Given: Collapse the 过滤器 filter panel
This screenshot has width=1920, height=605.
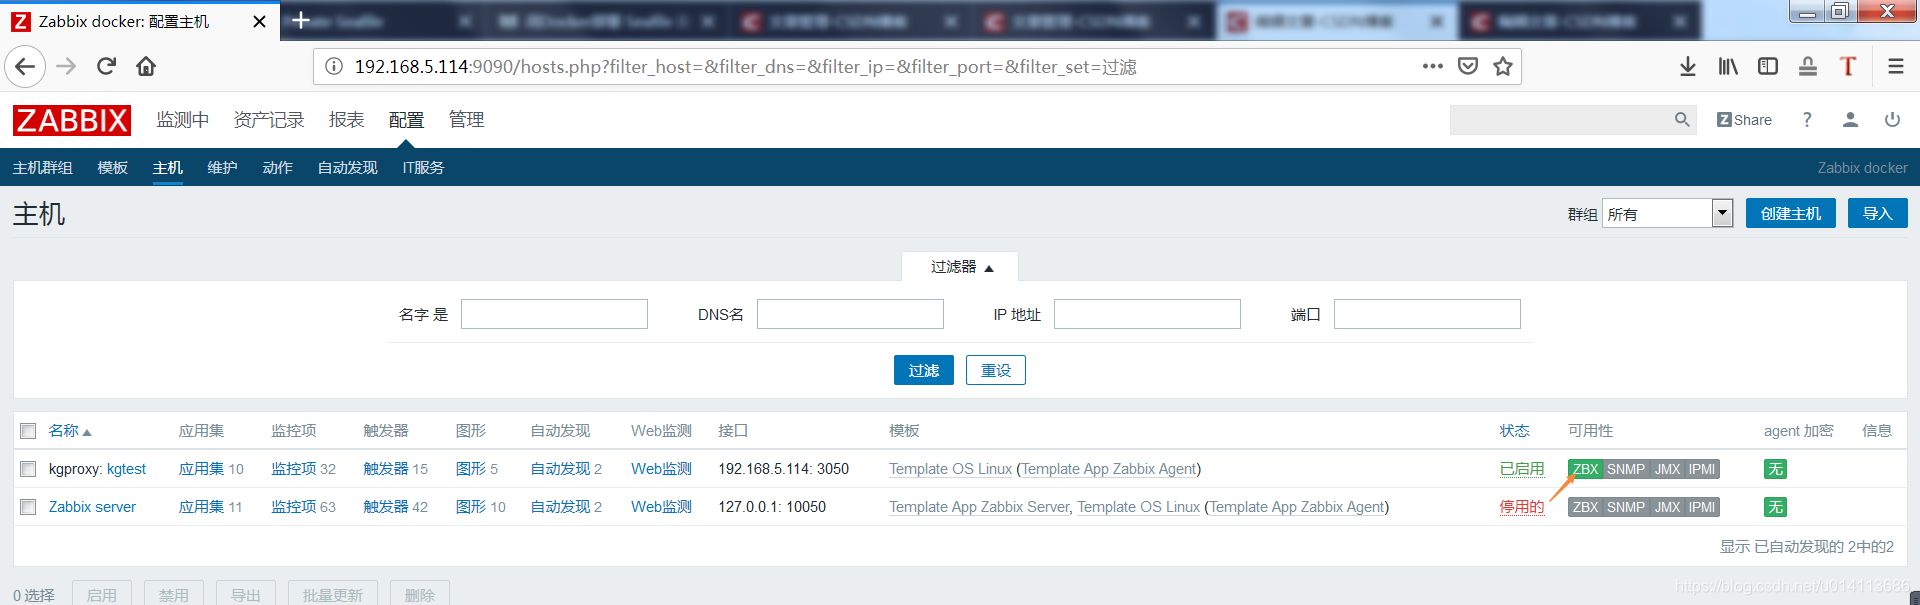Looking at the screenshot, I should point(961,267).
